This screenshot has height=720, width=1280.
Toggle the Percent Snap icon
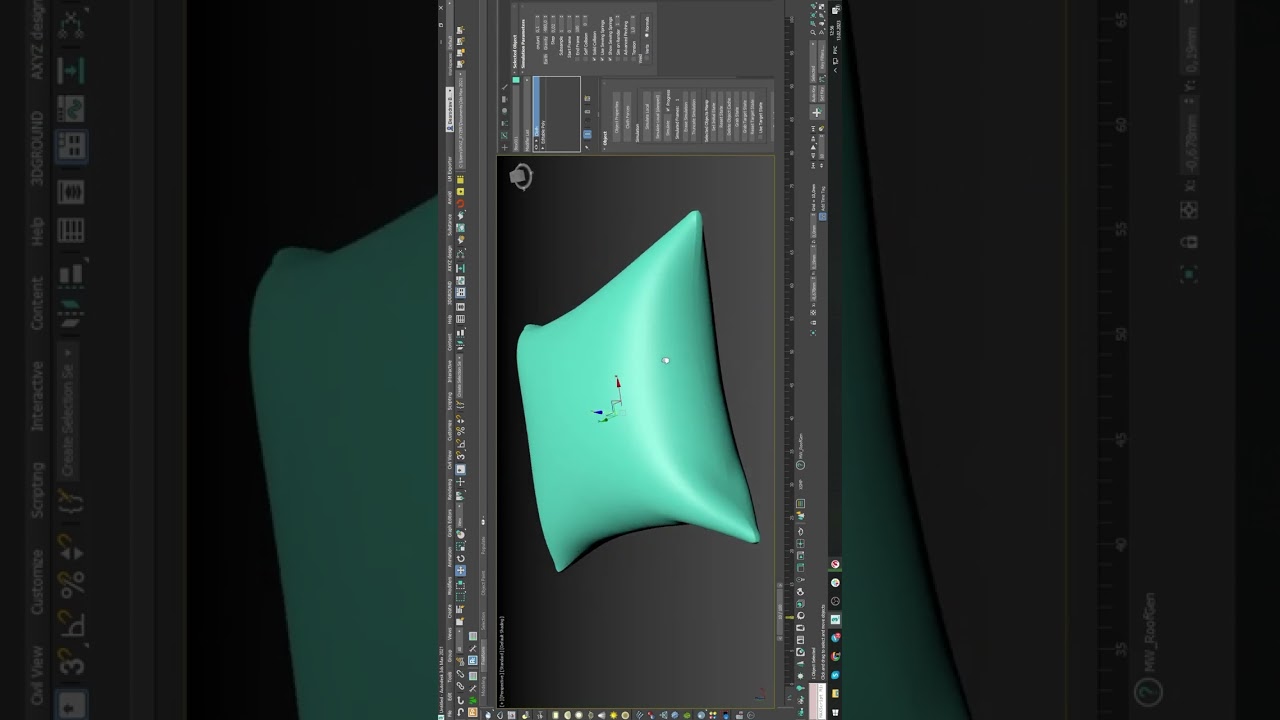tap(461, 431)
